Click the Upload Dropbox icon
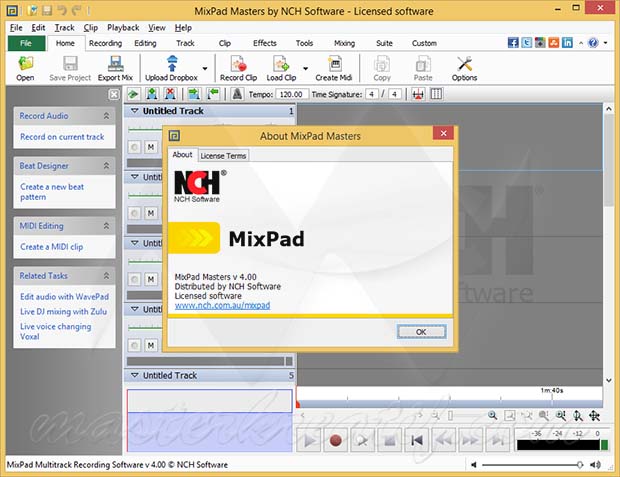This screenshot has height=477, width=620. point(172,64)
